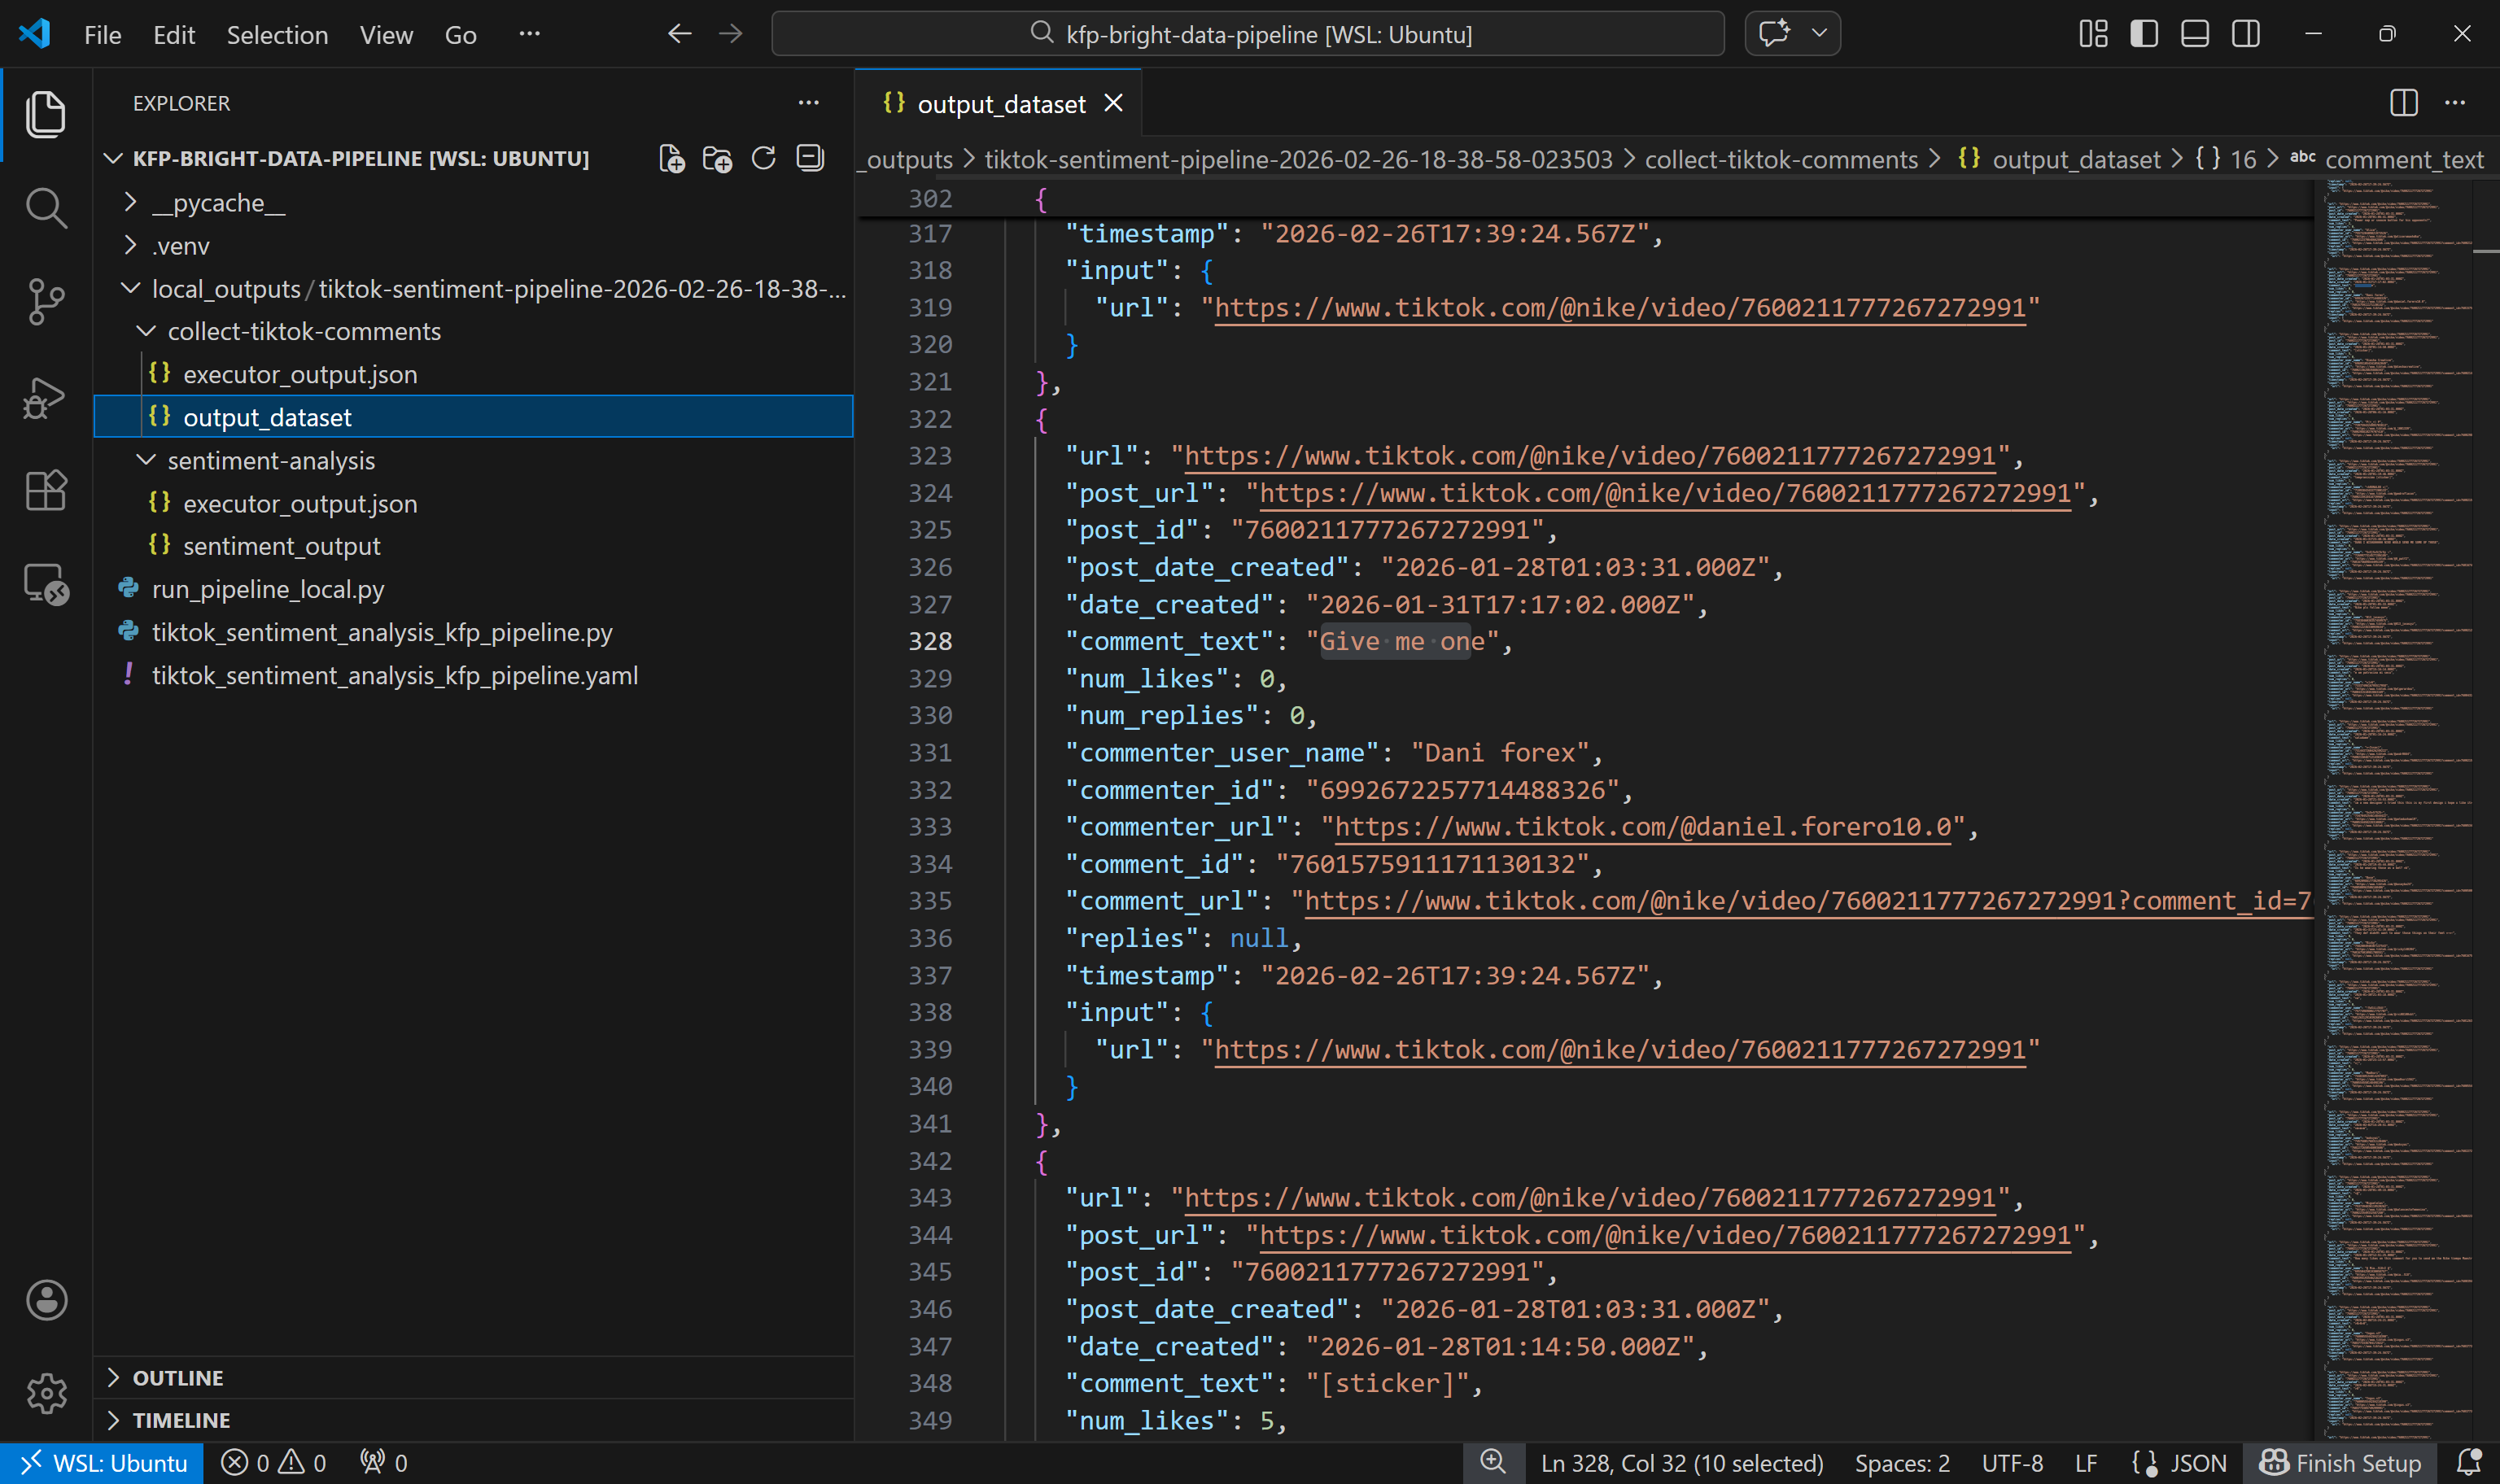The width and height of the screenshot is (2500, 1484).
Task: Click the New File icon in Explorer
Action: 671,159
